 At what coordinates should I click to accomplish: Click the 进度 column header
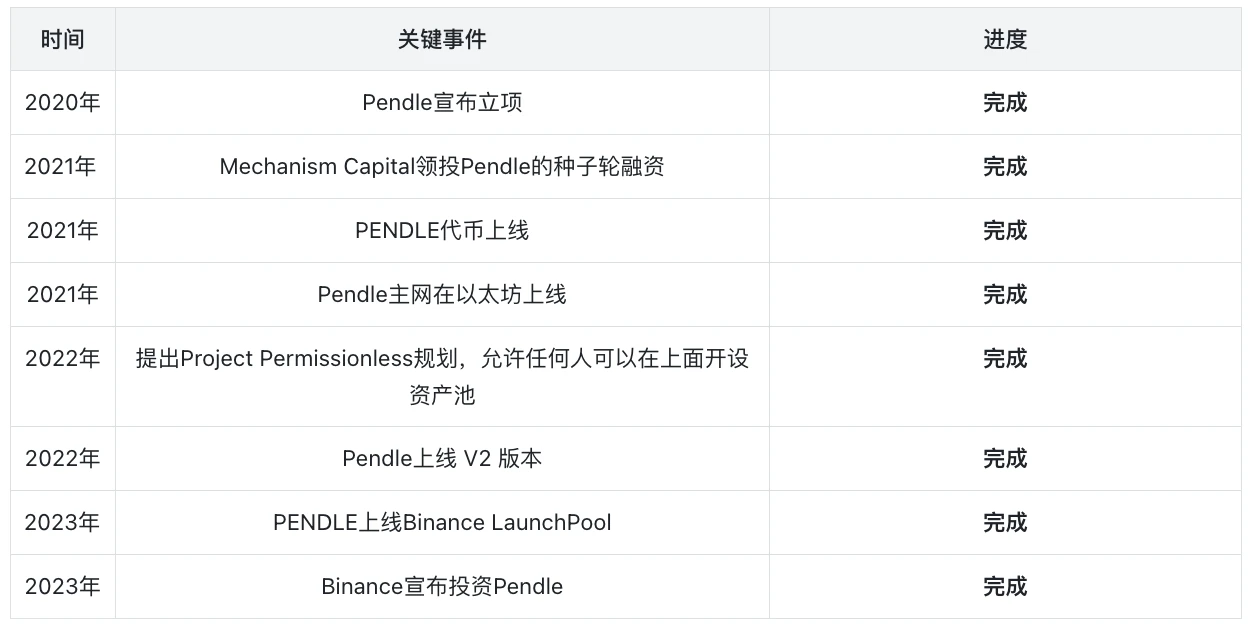coord(1004,39)
